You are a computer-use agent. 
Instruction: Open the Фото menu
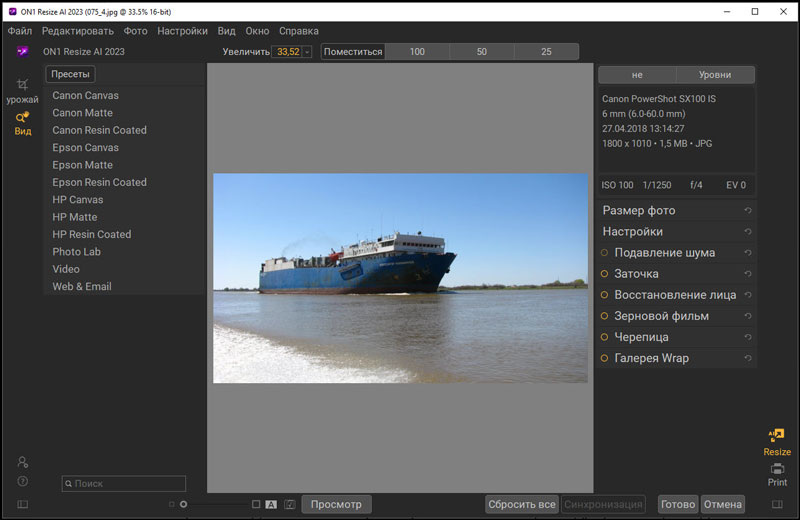click(135, 31)
